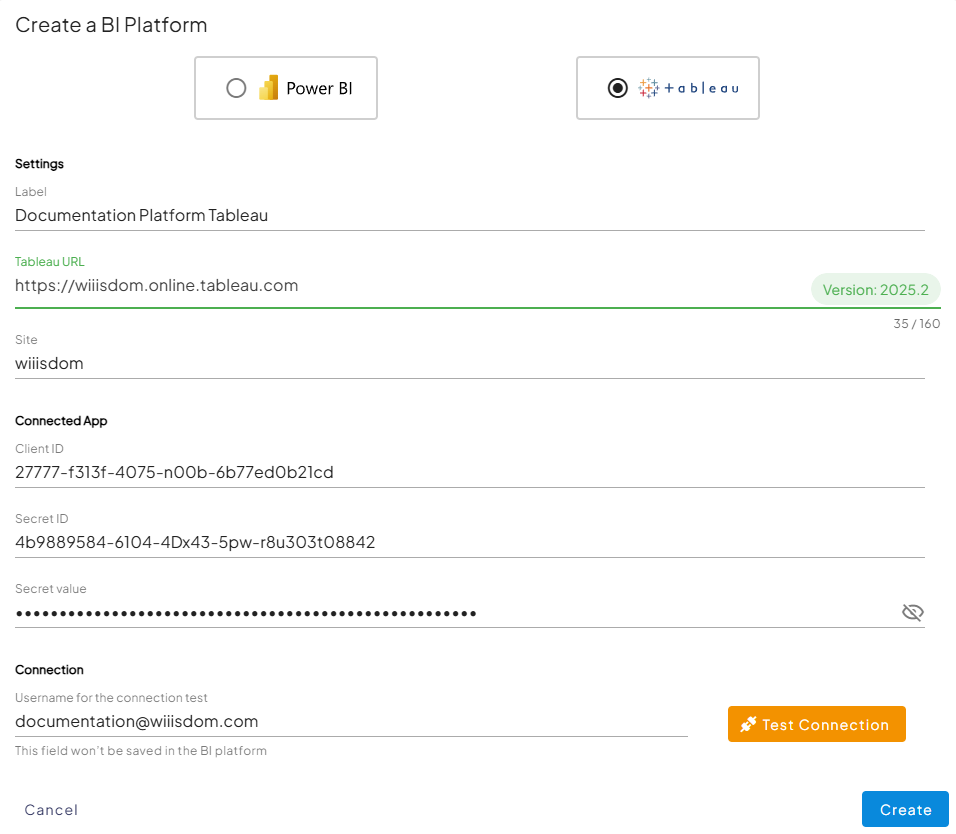Click the plug icon on Test Connection
The width and height of the screenshot is (956, 834).
click(x=748, y=724)
